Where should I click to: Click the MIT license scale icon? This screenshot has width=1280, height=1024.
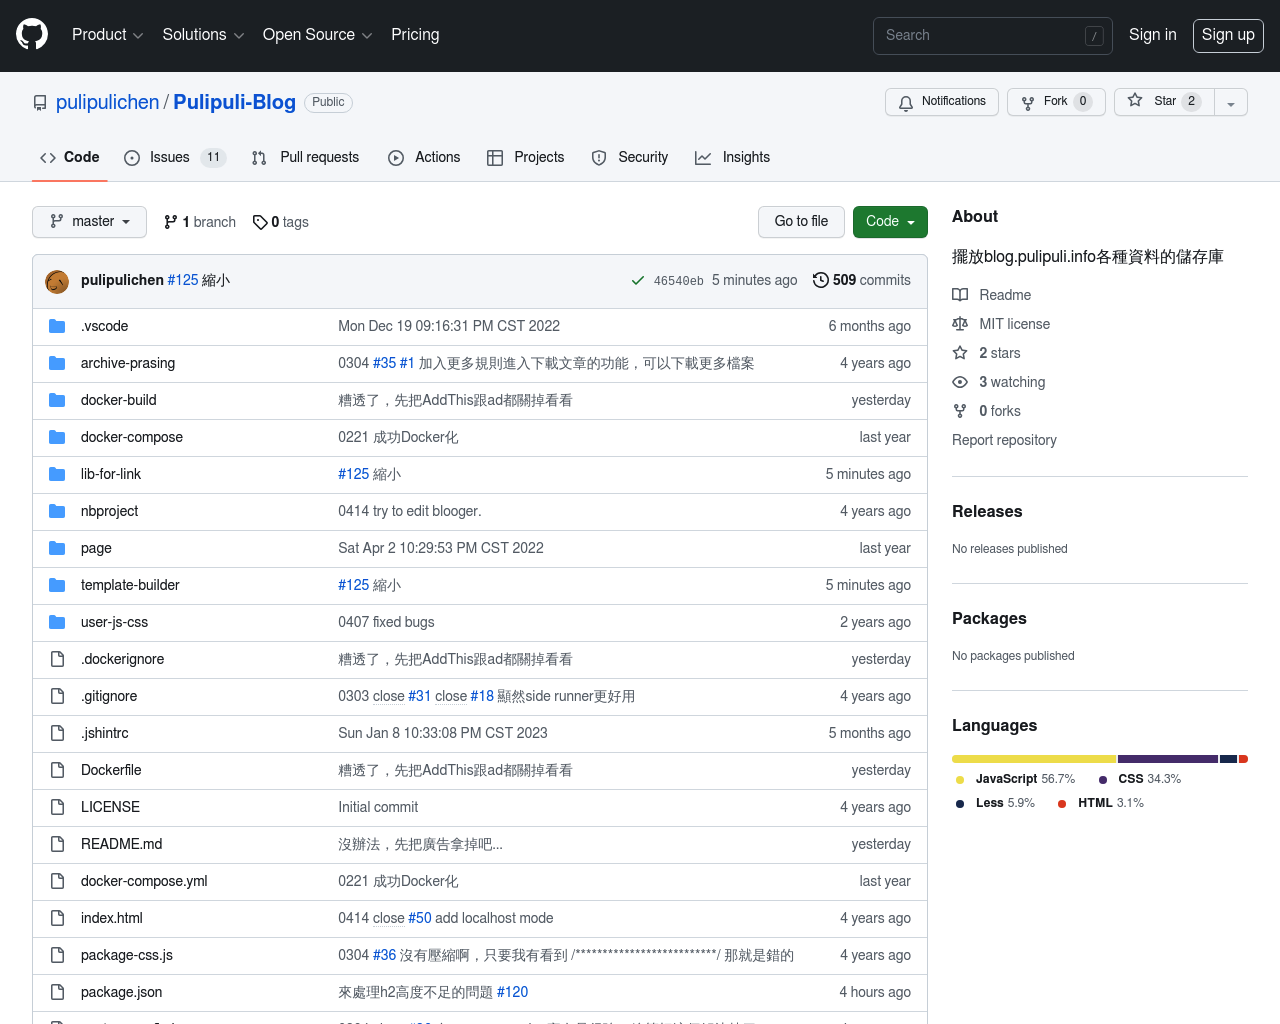pos(960,324)
